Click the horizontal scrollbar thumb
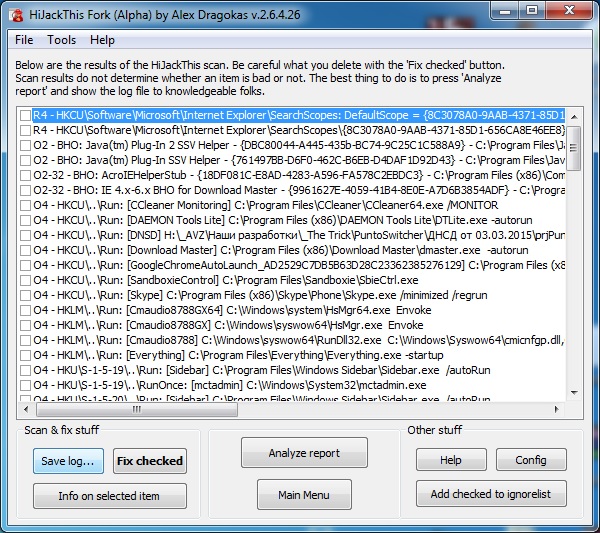The image size is (600, 533). tap(137, 409)
